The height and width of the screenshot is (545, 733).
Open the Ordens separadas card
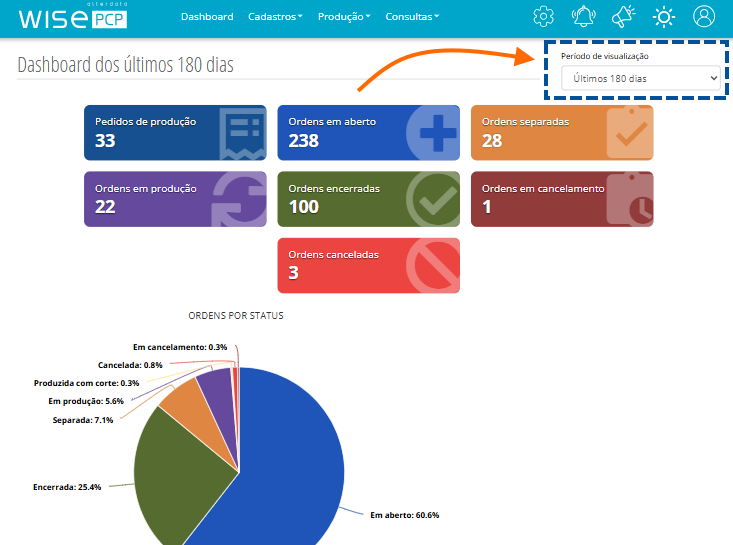562,133
